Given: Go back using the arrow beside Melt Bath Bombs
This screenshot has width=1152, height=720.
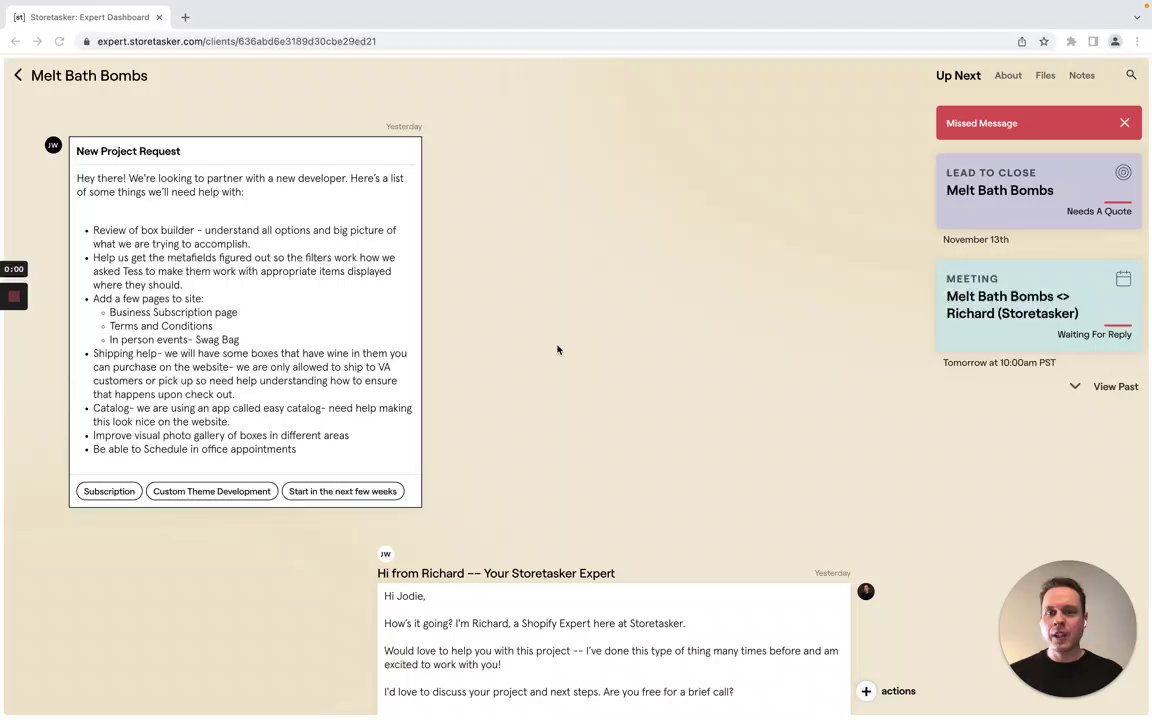Looking at the screenshot, I should (x=18, y=75).
